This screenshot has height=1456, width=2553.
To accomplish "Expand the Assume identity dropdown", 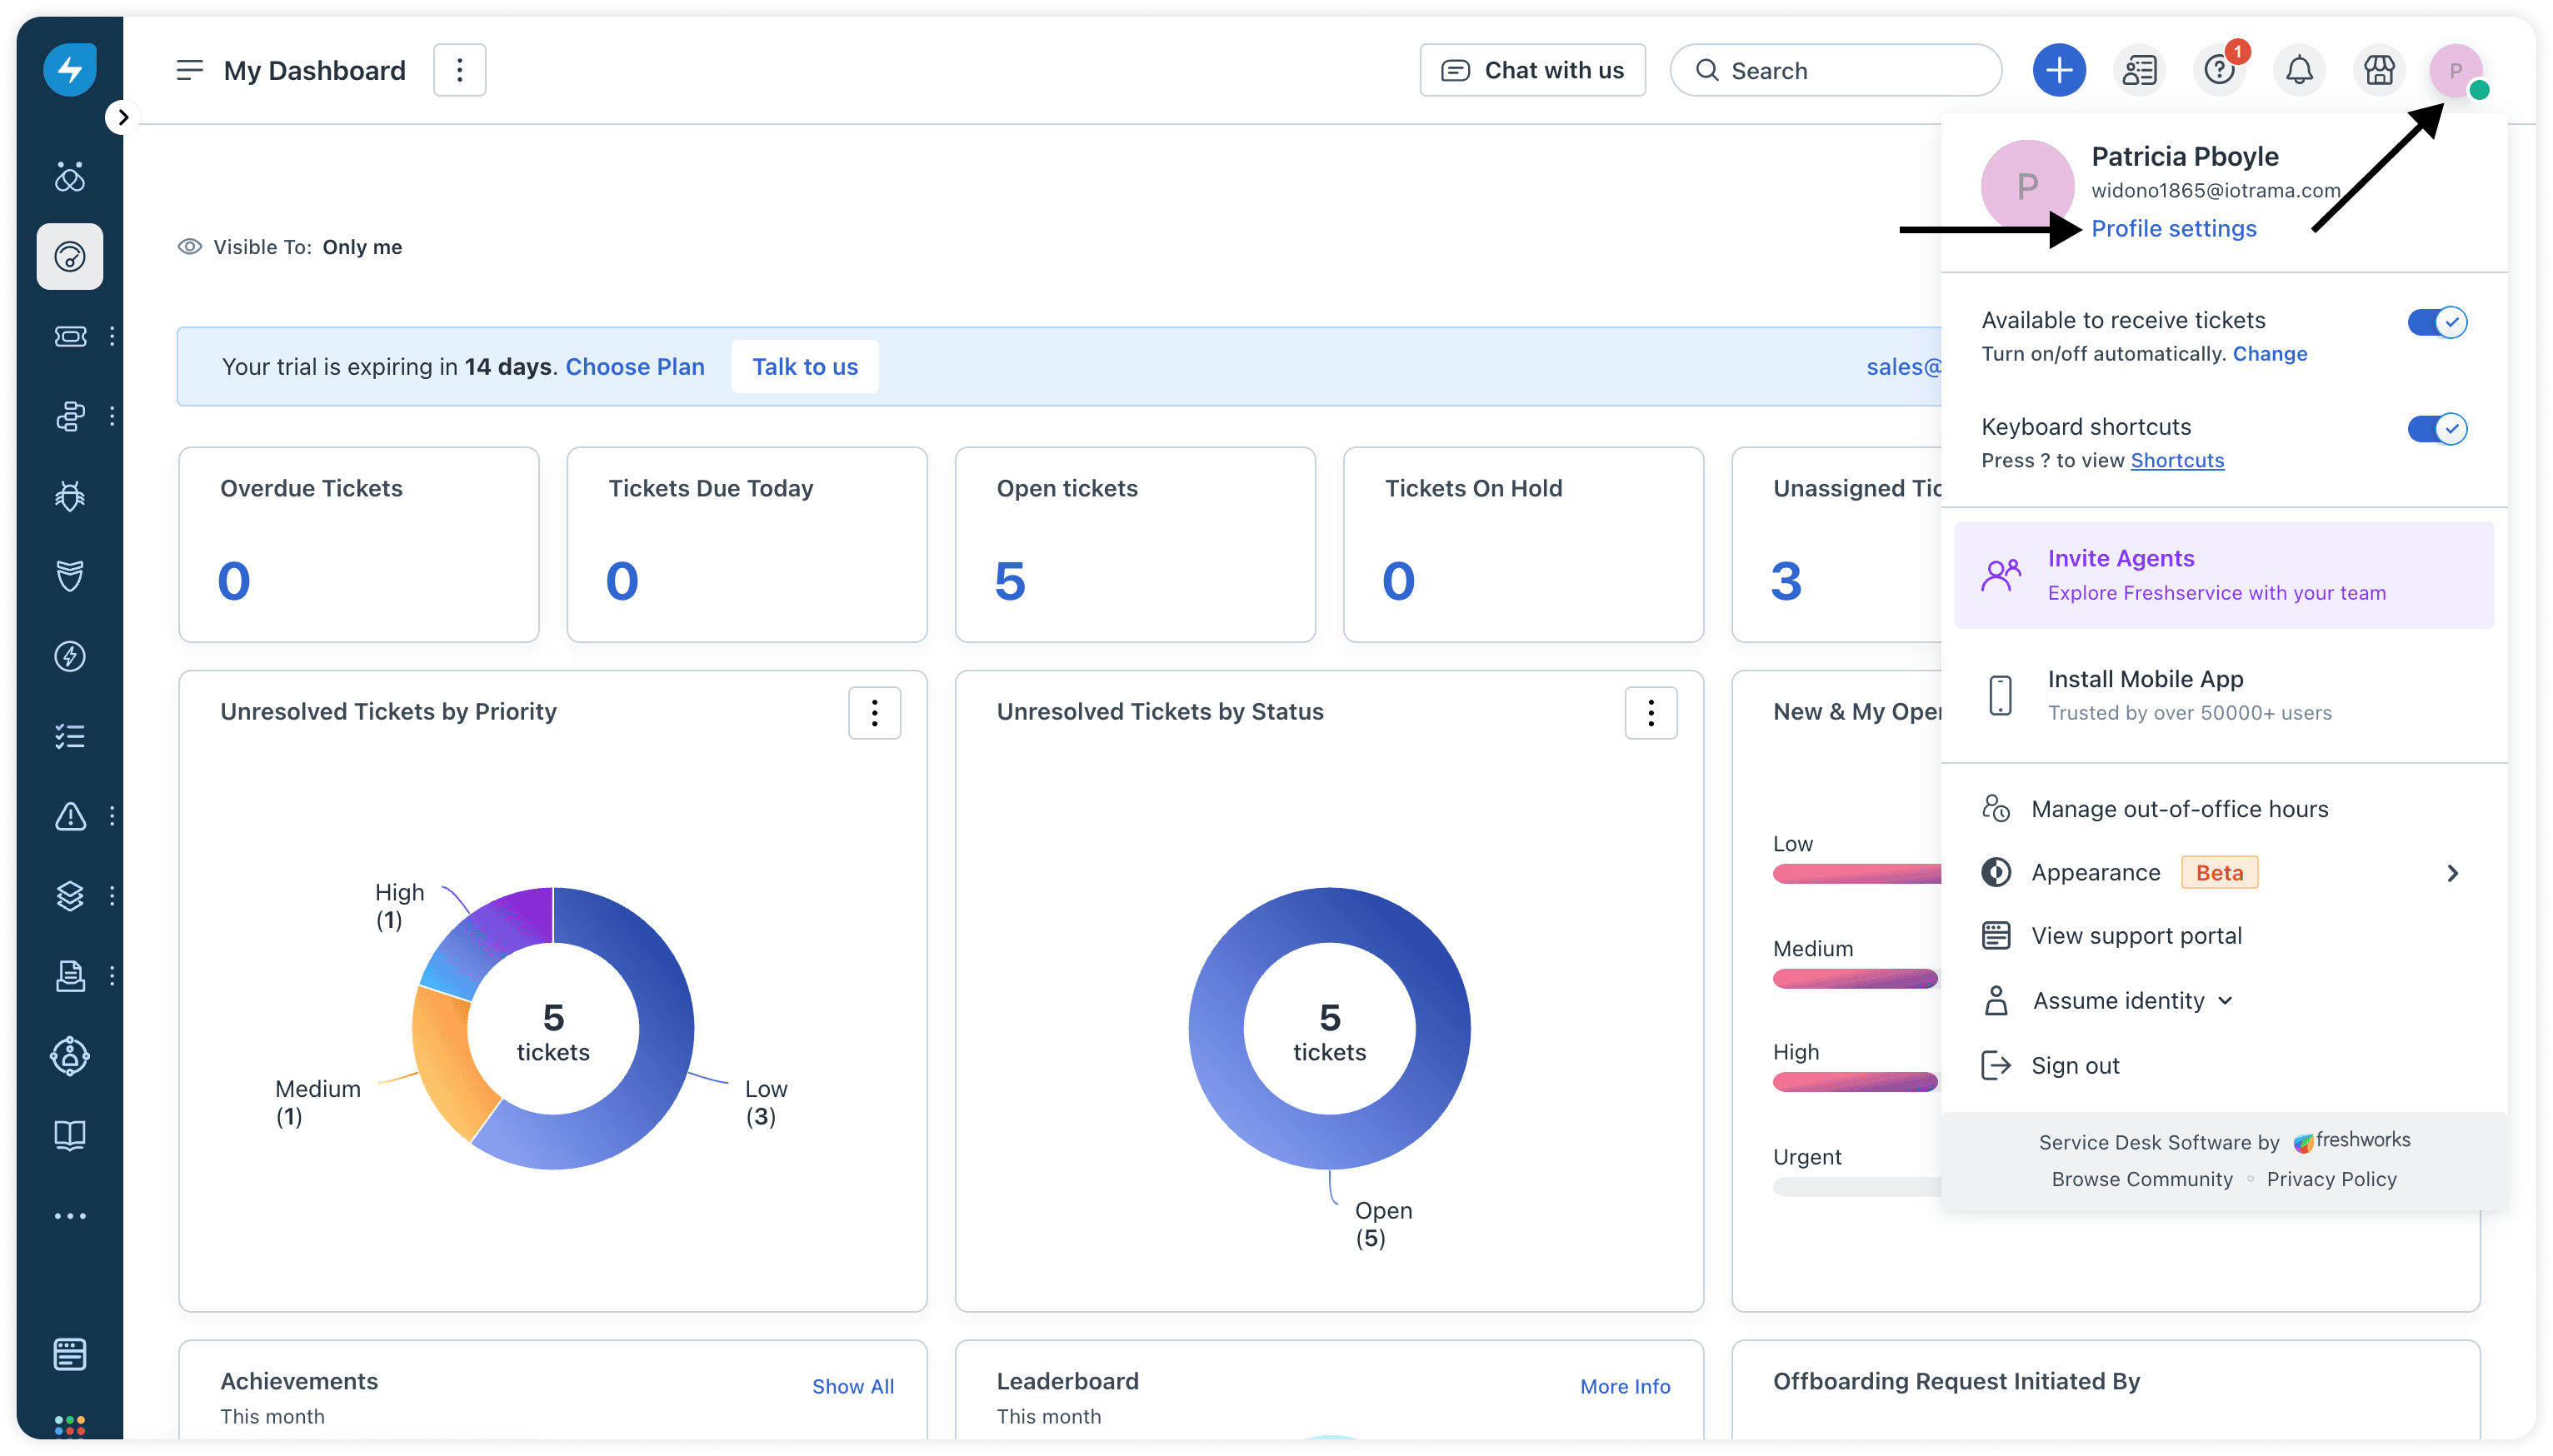I will coord(2131,1001).
